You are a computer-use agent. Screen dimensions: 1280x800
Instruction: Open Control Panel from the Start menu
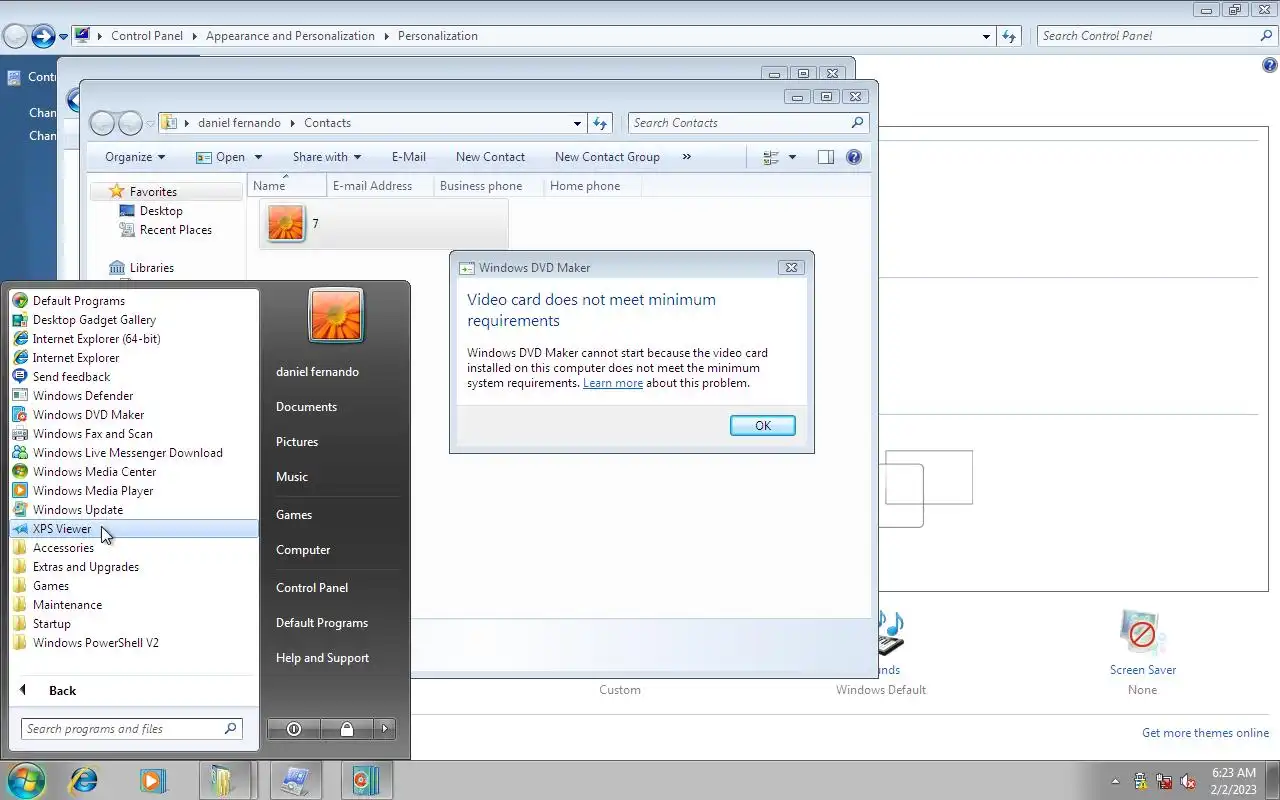312,588
